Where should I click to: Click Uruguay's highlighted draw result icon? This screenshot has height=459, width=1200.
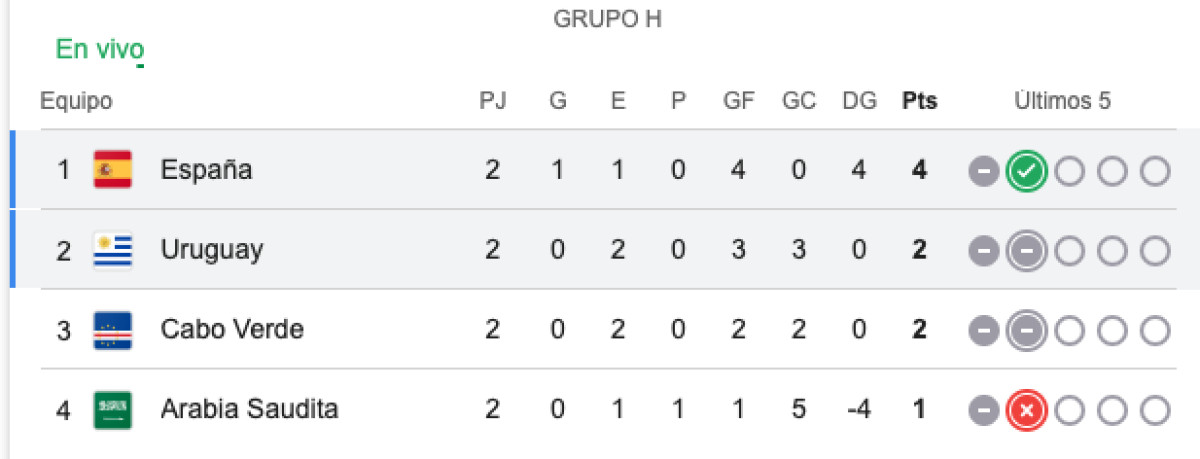[1027, 251]
